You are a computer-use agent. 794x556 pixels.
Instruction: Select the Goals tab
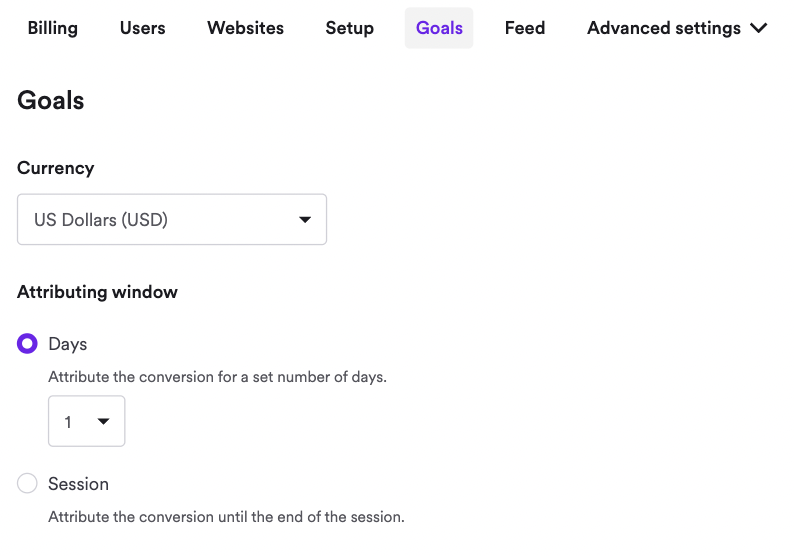click(439, 28)
